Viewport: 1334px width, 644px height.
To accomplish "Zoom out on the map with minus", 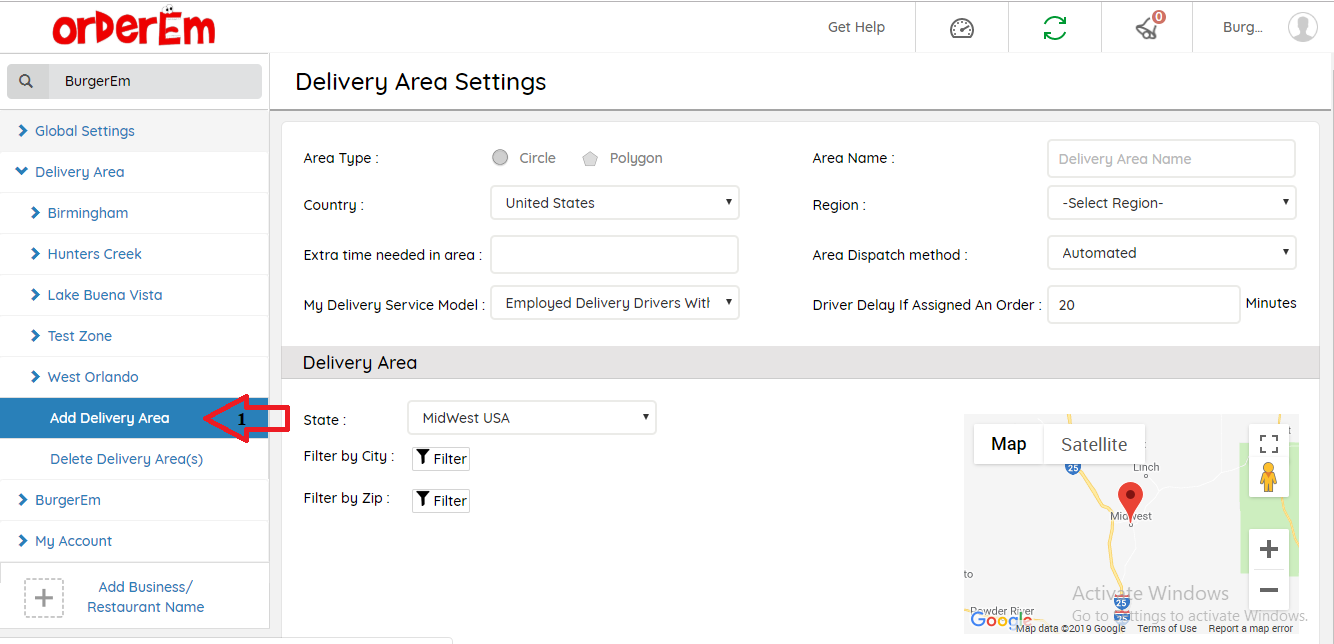I will coord(1268,590).
